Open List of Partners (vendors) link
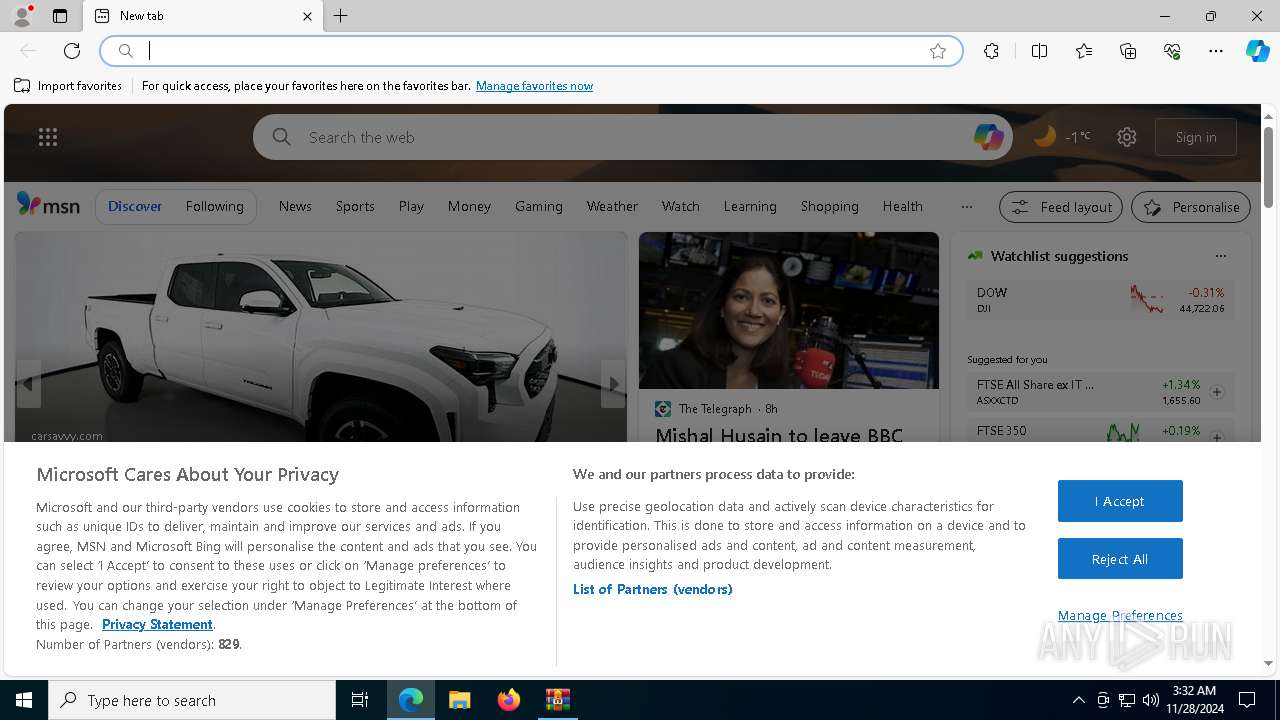 click(x=653, y=589)
